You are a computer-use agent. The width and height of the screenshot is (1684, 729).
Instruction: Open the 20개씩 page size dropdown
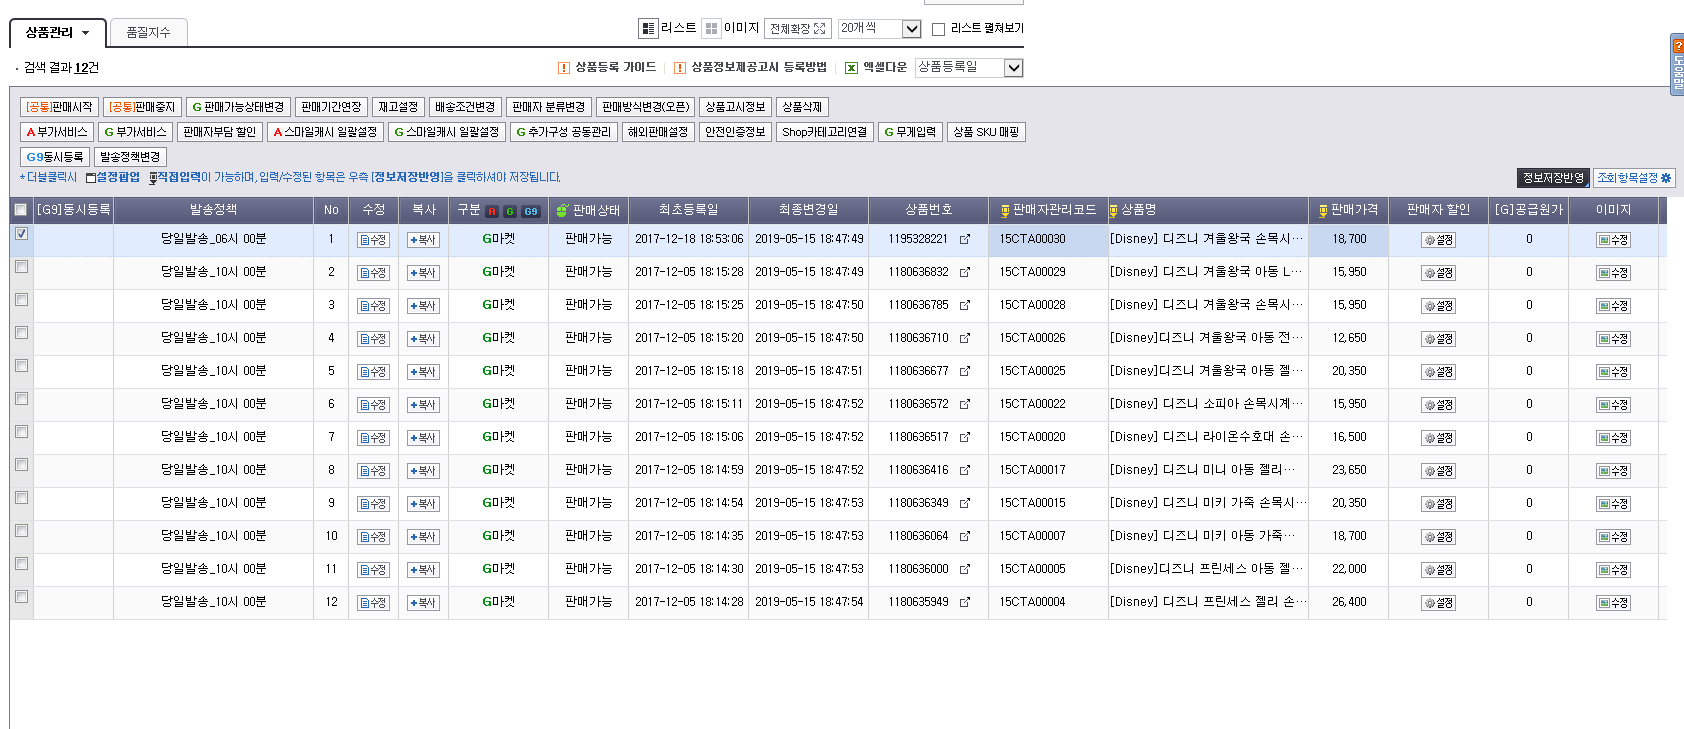[x=911, y=29]
